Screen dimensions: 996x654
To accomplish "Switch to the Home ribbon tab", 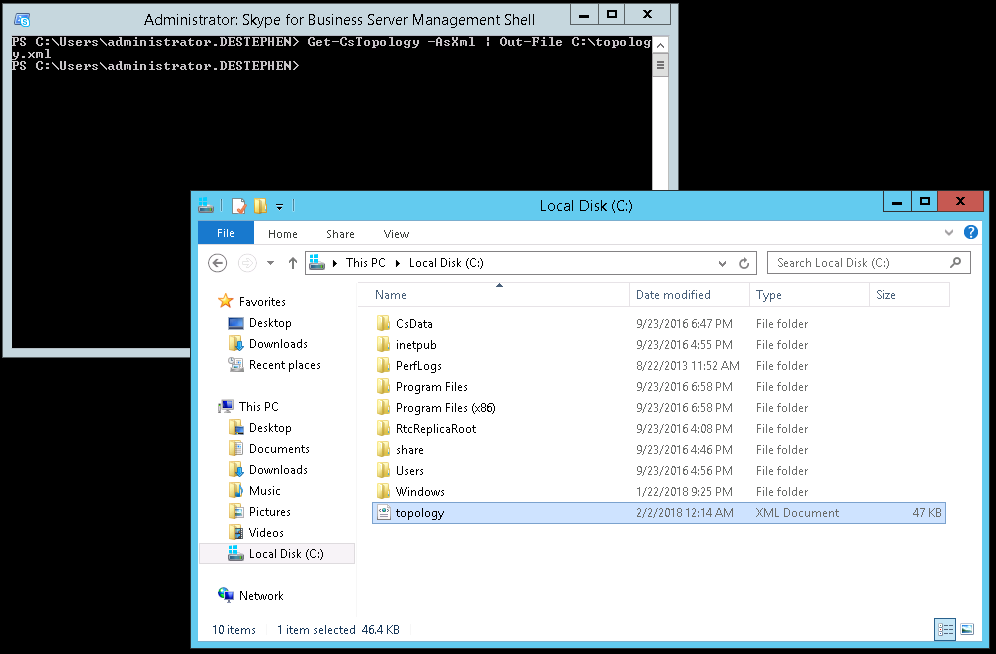I will [283, 234].
